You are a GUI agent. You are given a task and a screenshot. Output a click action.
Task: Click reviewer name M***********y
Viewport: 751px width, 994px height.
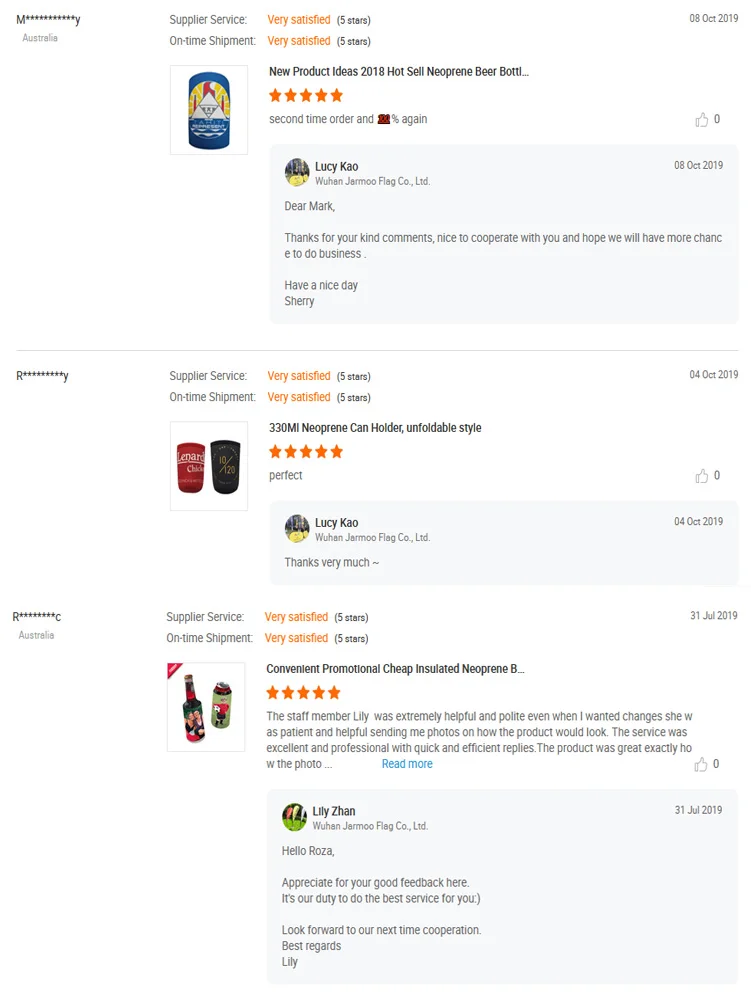coord(48,20)
